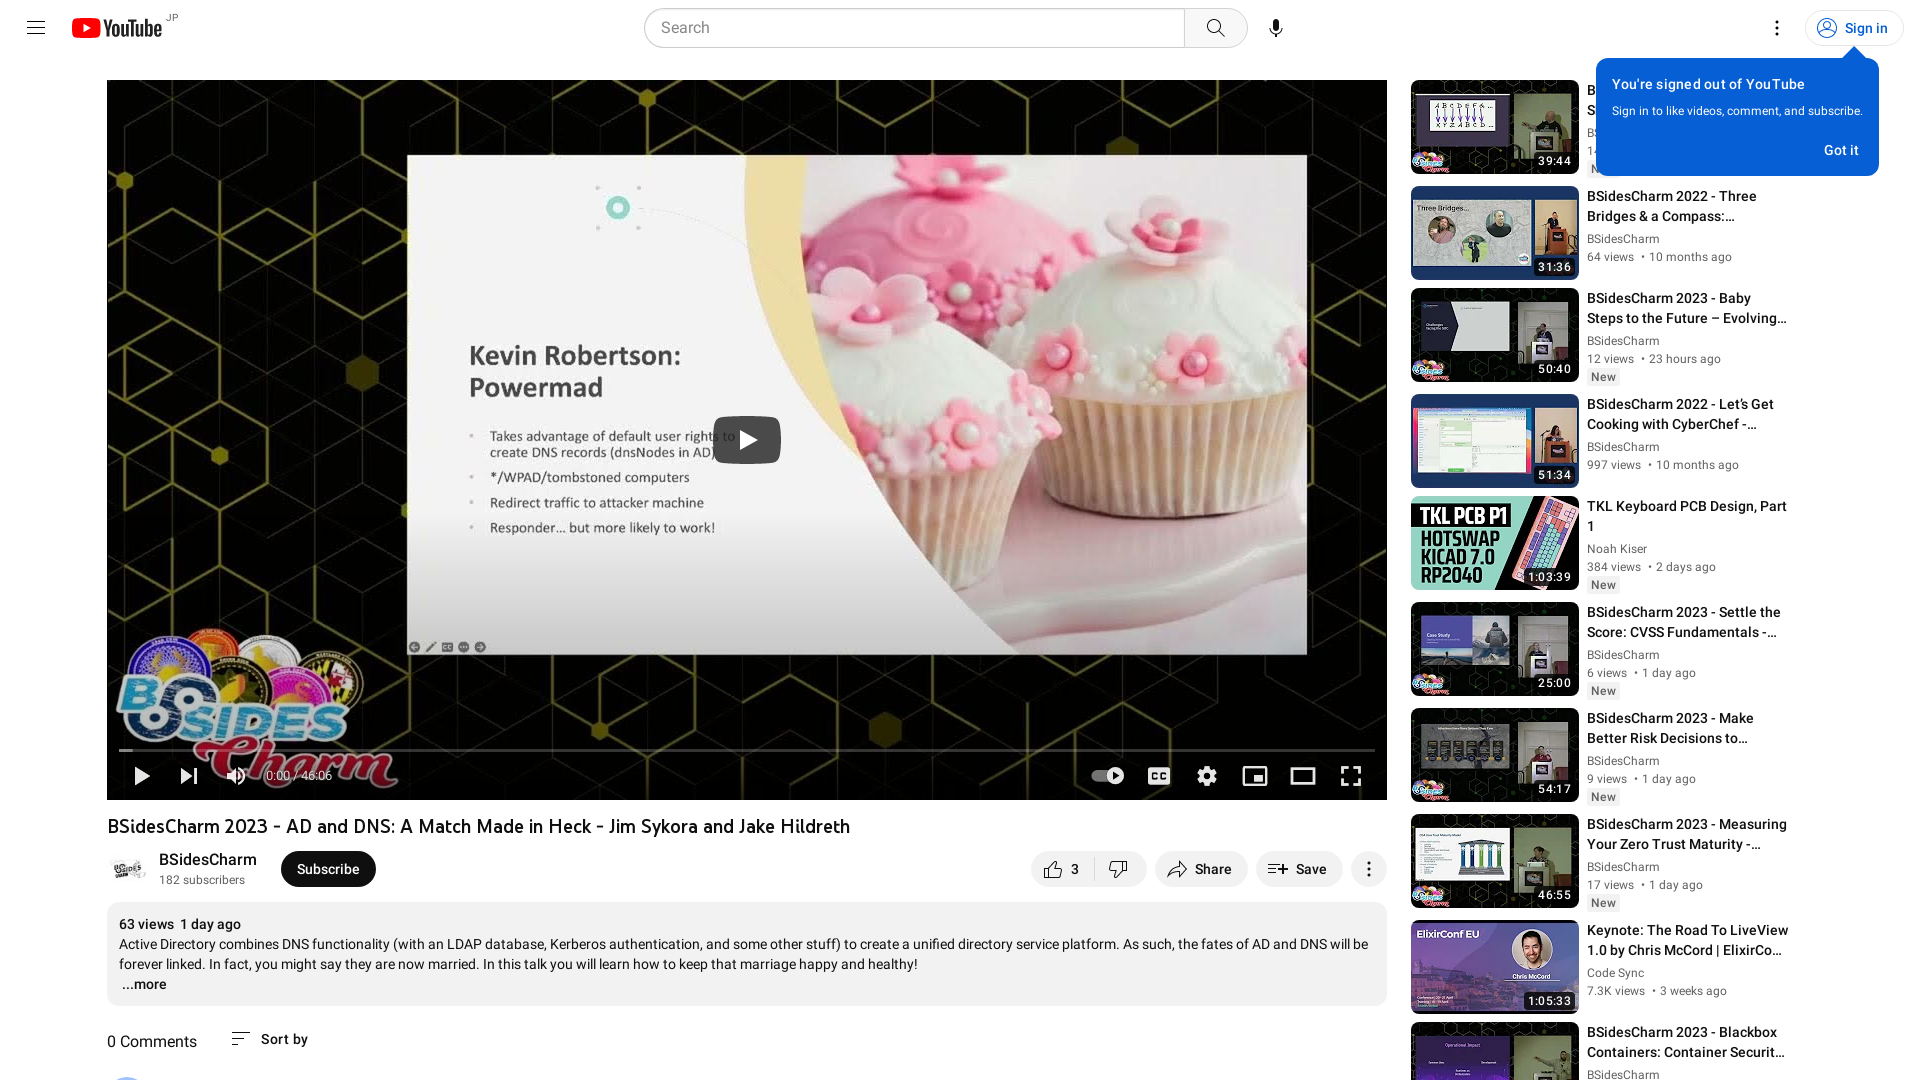Viewport: 1920px width, 1080px height.
Task: Open more actions three-dot menu below video
Action: (1368, 869)
